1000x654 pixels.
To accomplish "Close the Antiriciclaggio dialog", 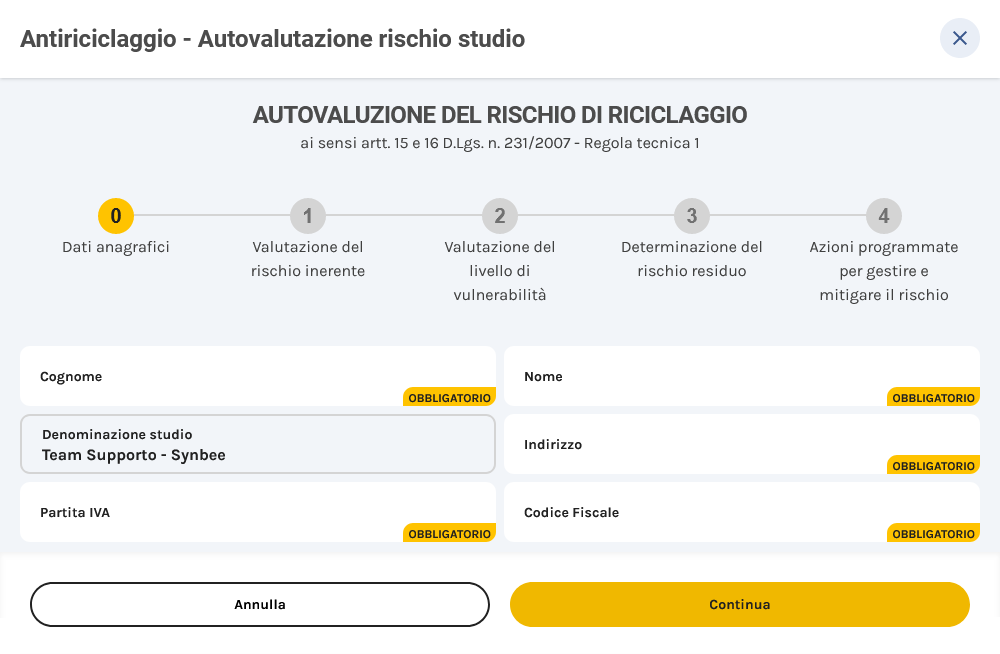I will click(960, 38).
